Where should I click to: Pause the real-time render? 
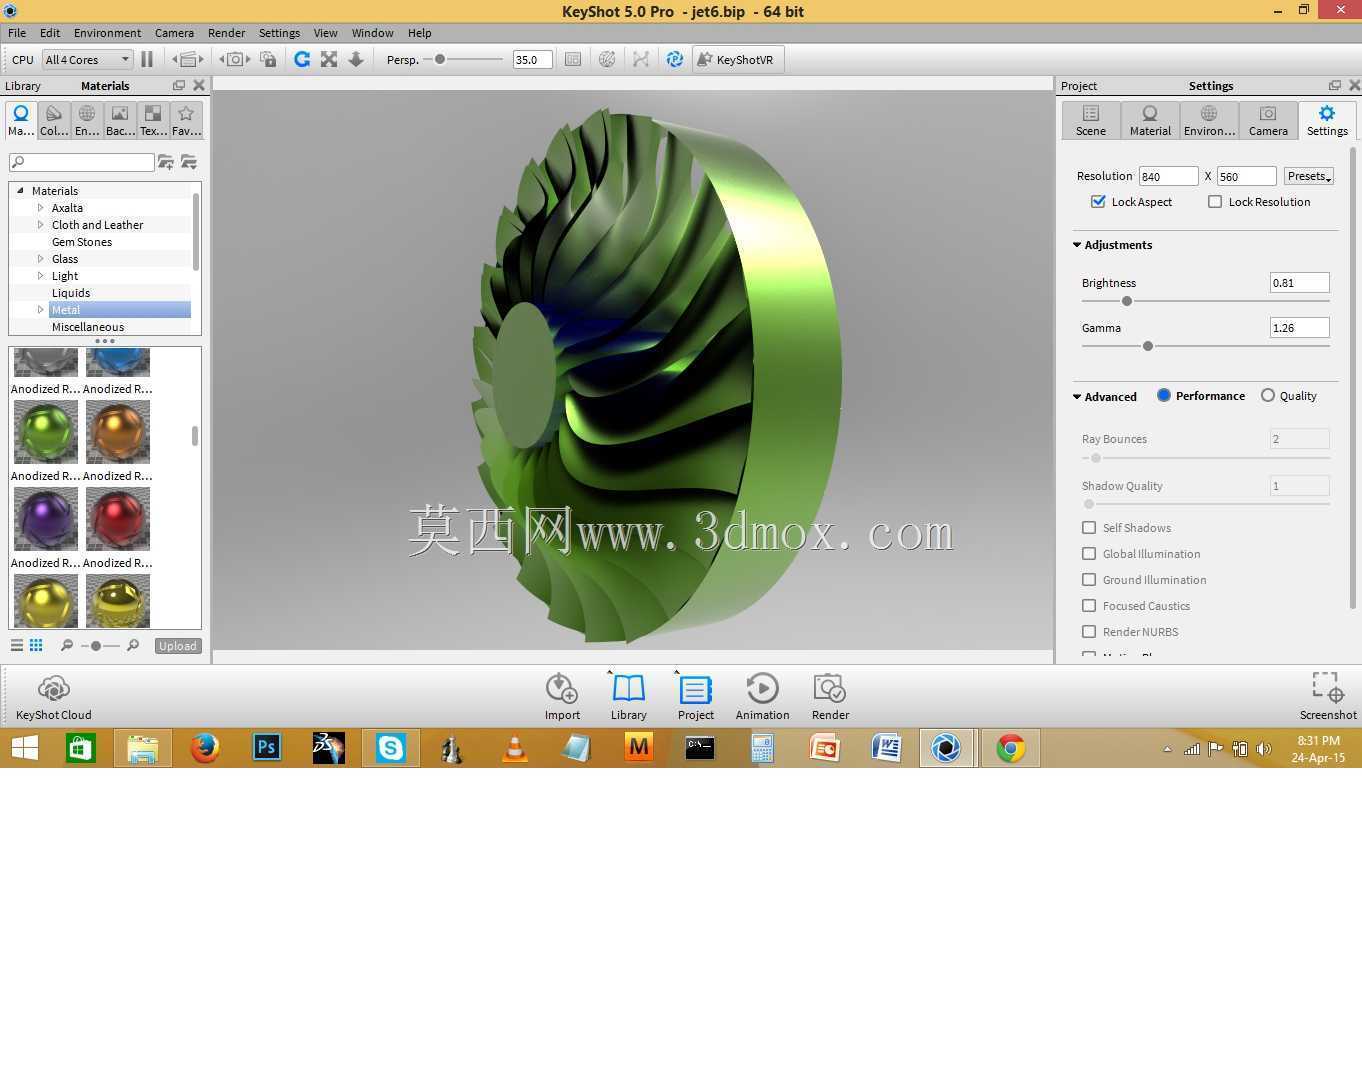coord(147,59)
